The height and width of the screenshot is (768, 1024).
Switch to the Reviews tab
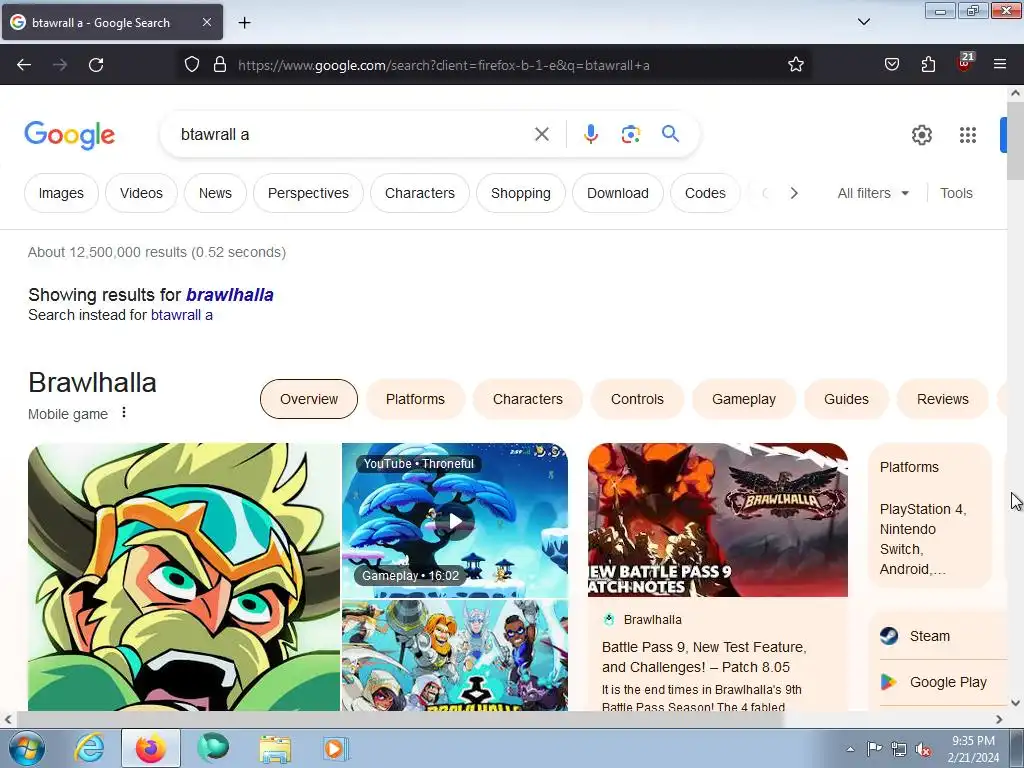[943, 399]
